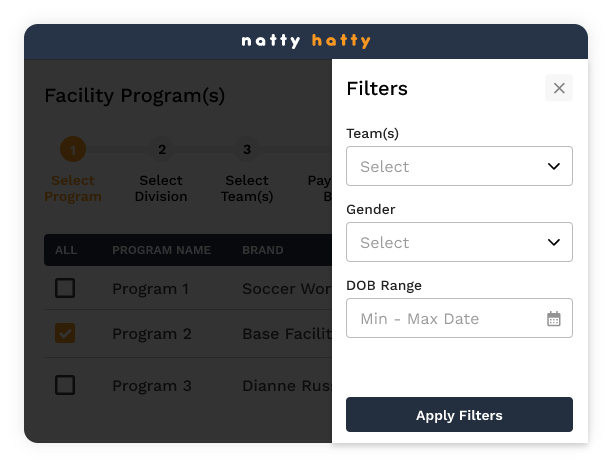
Task: Expand the Gender dropdown chevron
Action: (x=554, y=242)
